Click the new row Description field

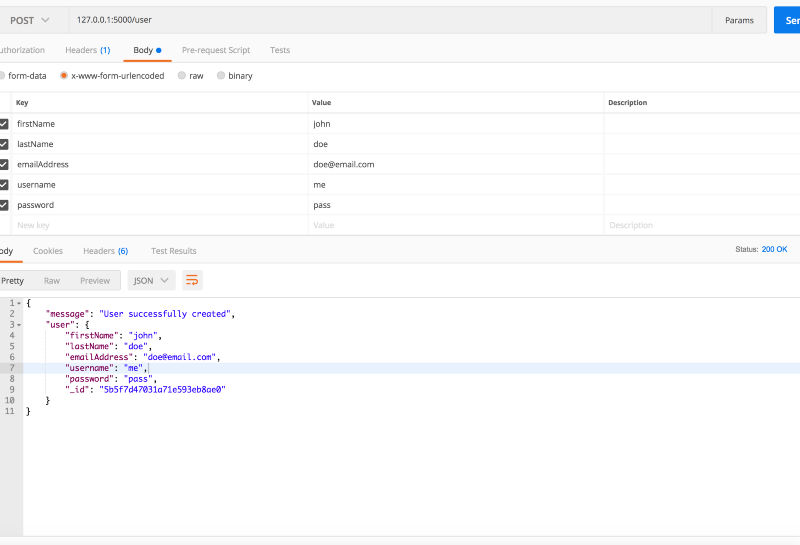tap(702, 225)
